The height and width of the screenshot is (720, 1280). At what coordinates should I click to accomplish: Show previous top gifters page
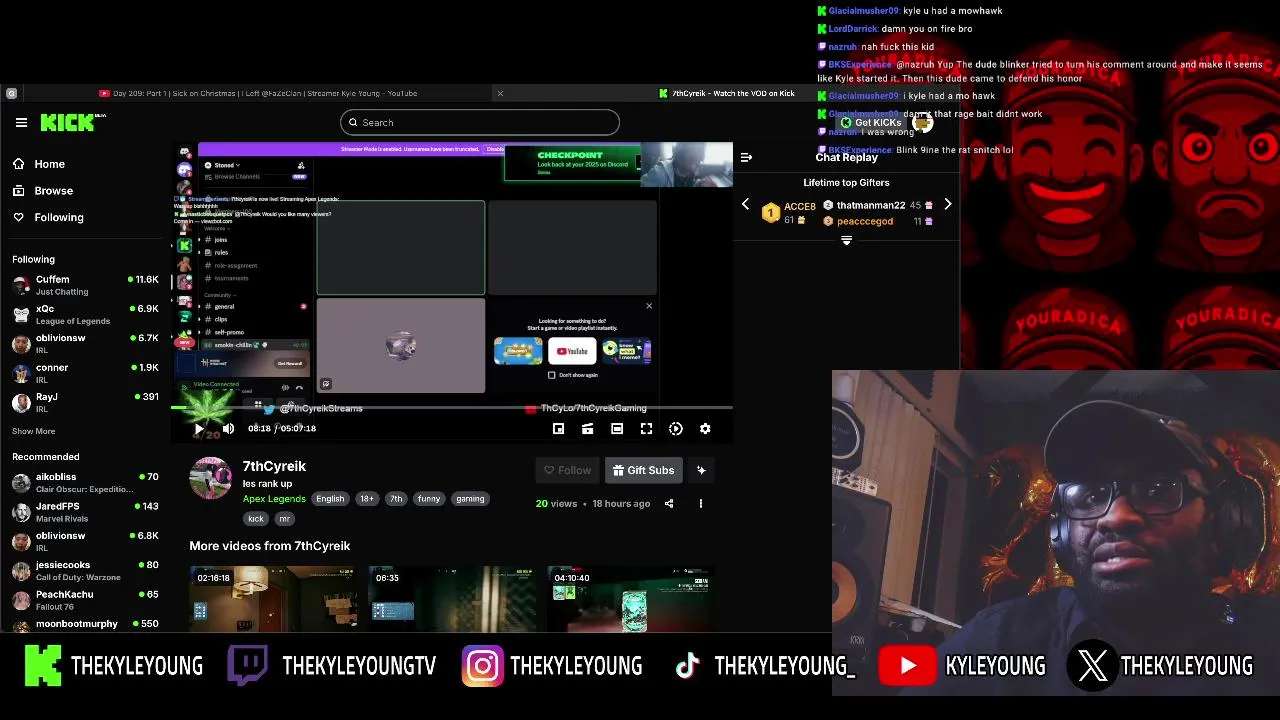[745, 205]
